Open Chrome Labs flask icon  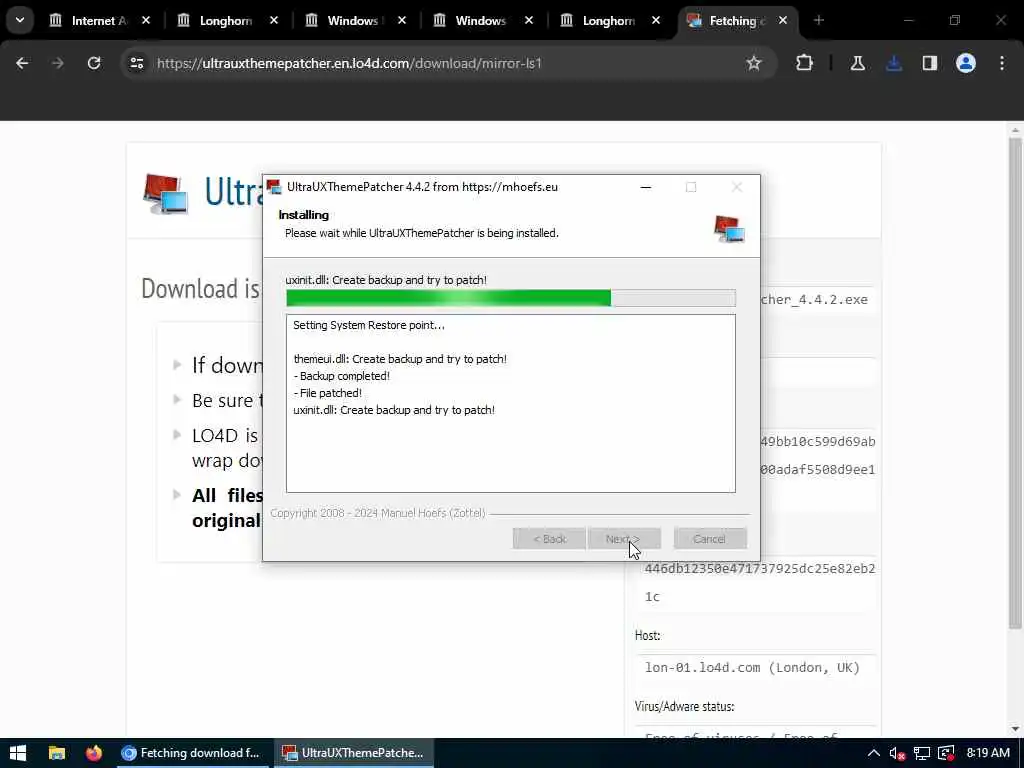[857, 63]
